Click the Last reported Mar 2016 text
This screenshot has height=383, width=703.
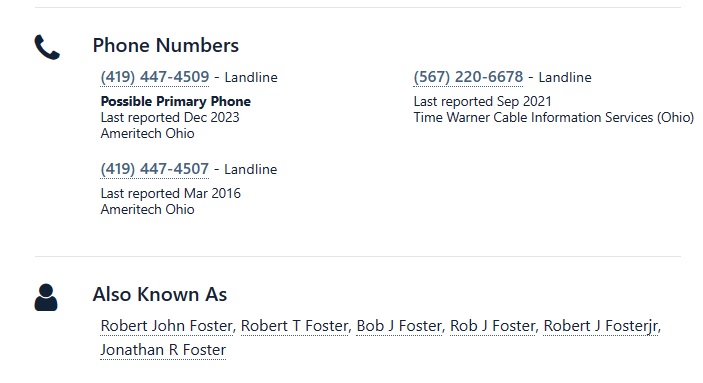170,193
